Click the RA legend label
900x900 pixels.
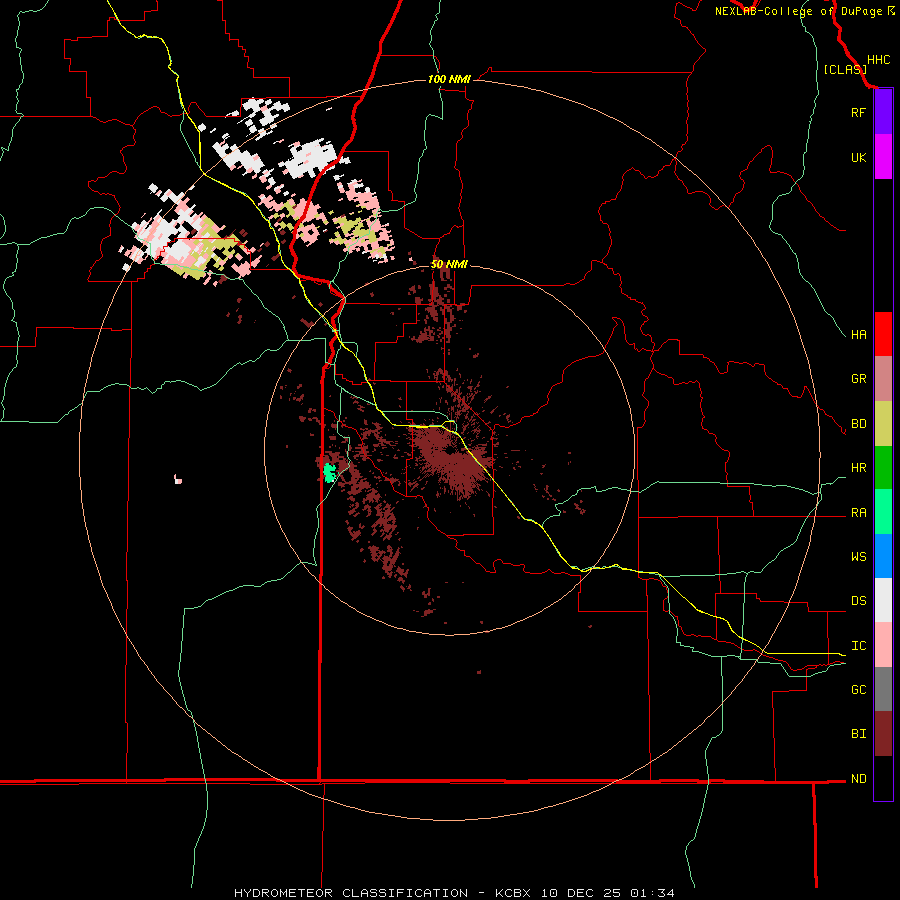point(858,513)
